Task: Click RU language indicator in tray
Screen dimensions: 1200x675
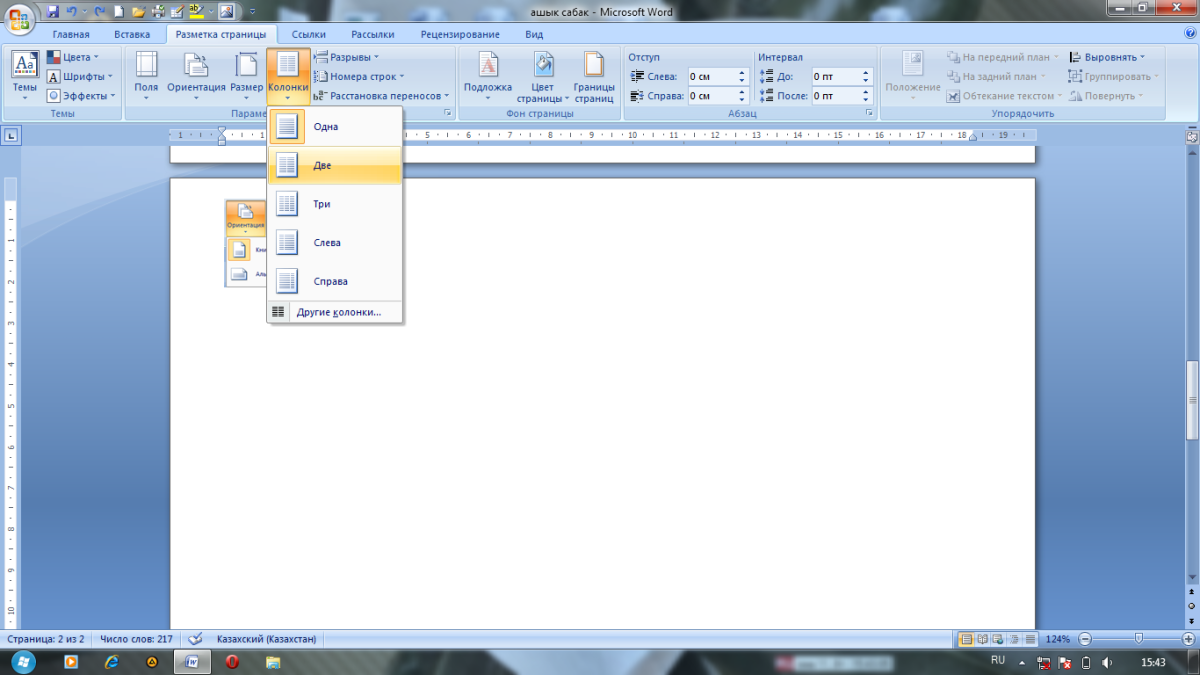Action: coord(997,661)
